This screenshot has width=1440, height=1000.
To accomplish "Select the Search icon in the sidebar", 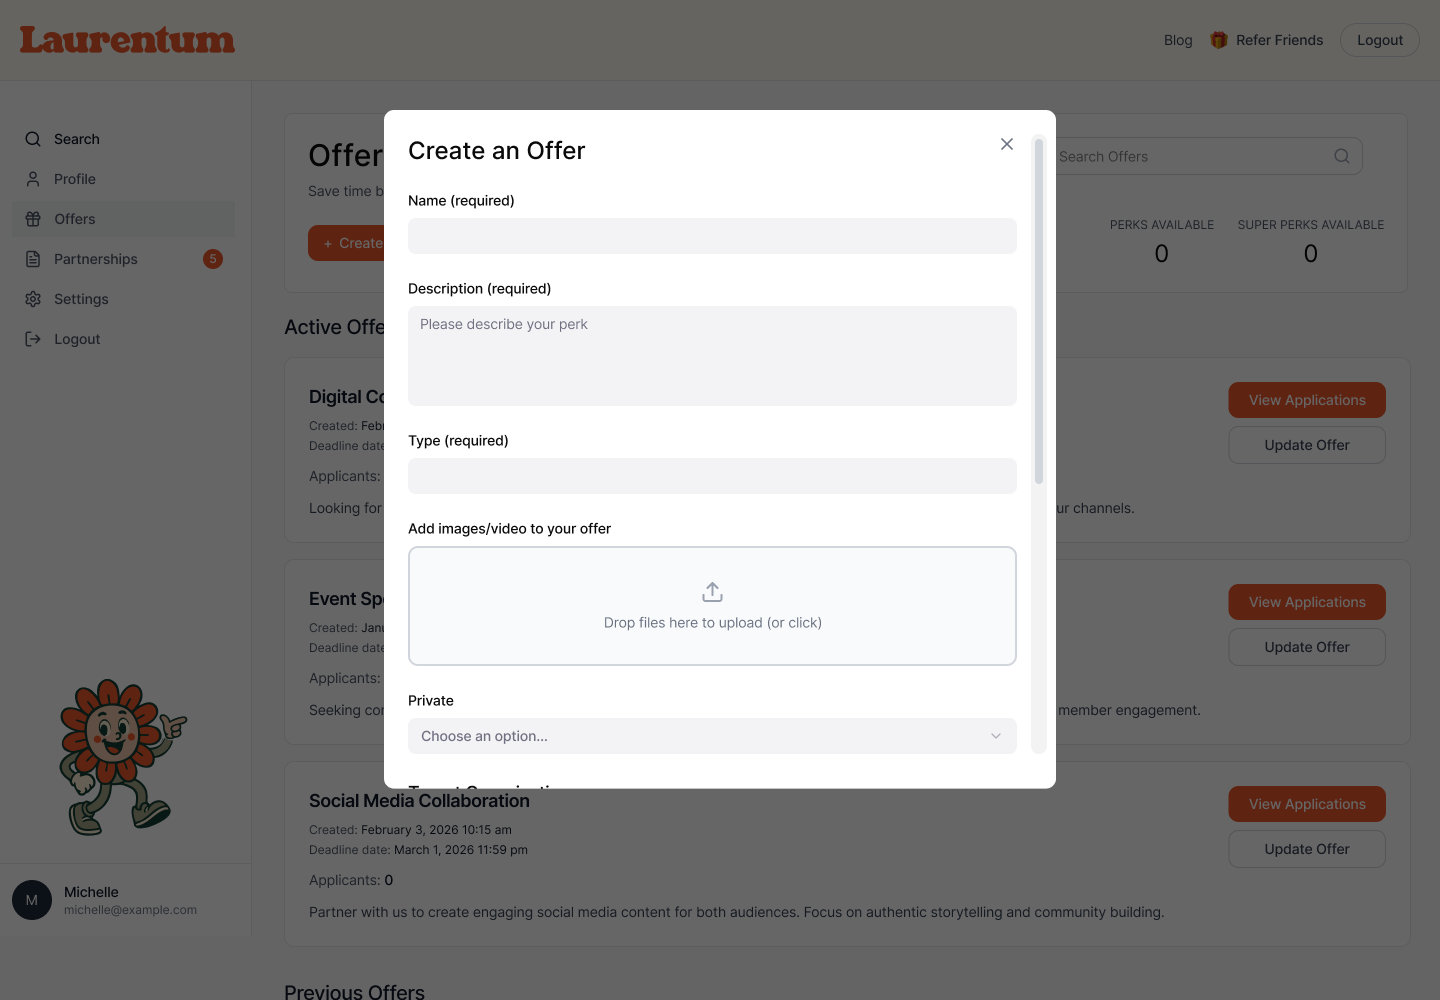I will point(33,138).
